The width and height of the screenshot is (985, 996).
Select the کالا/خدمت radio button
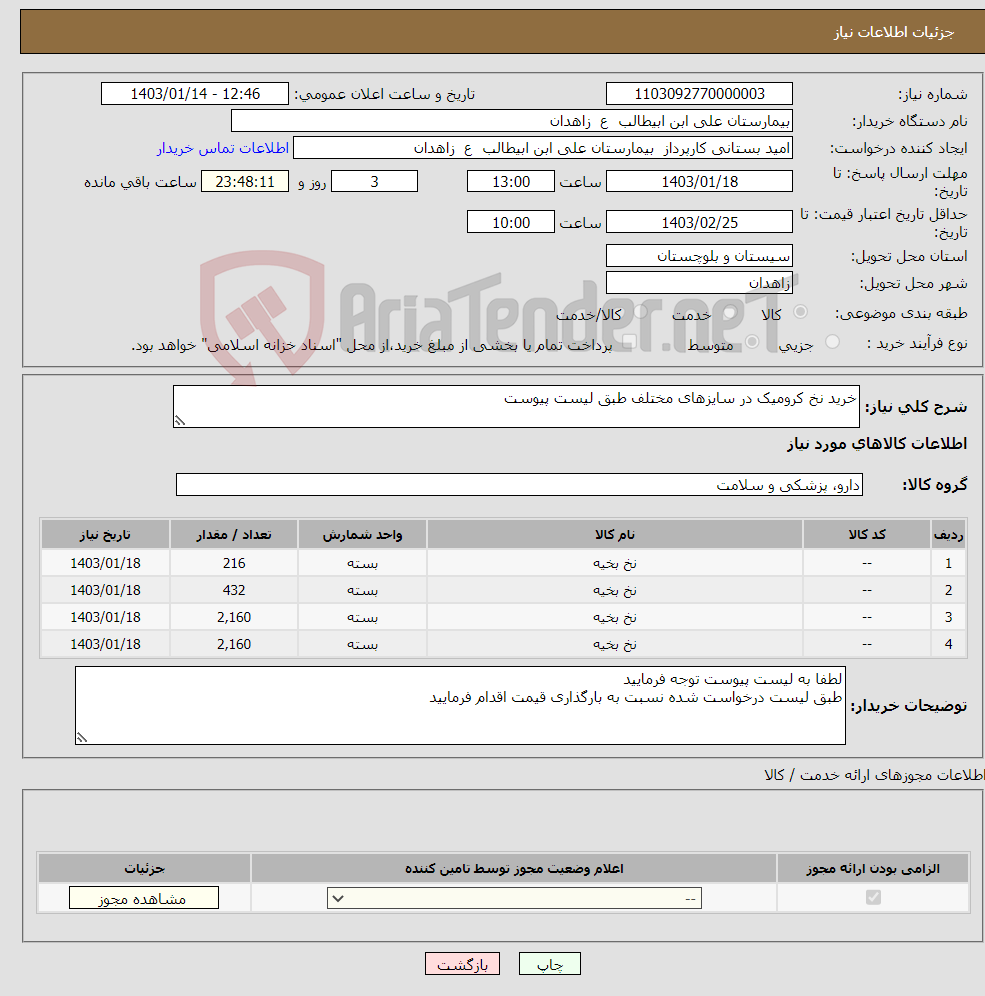click(640, 312)
